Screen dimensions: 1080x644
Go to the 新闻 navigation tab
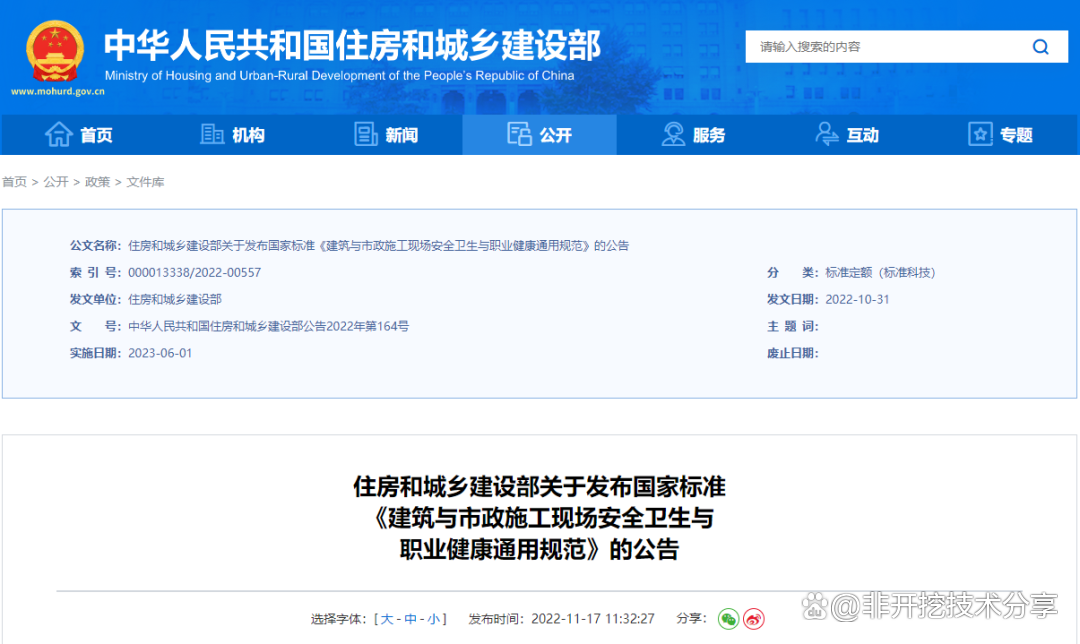click(386, 135)
